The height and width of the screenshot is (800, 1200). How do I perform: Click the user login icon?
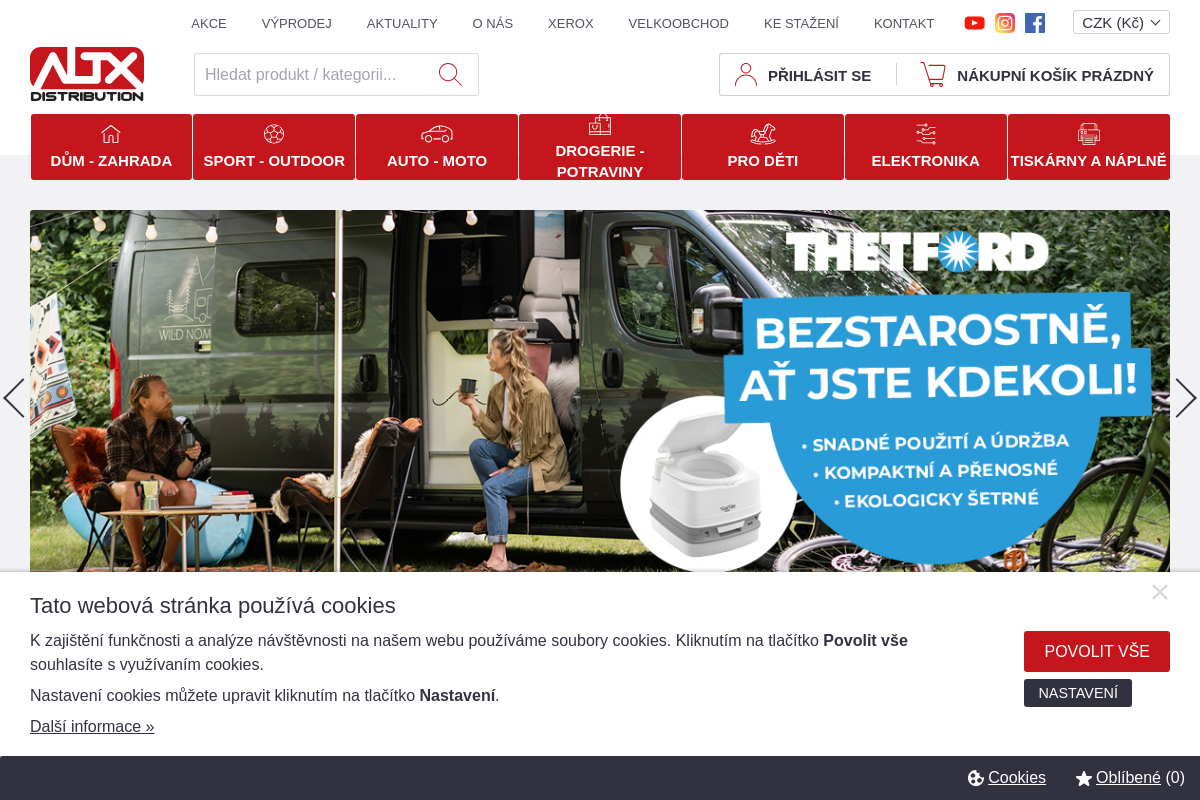746,75
